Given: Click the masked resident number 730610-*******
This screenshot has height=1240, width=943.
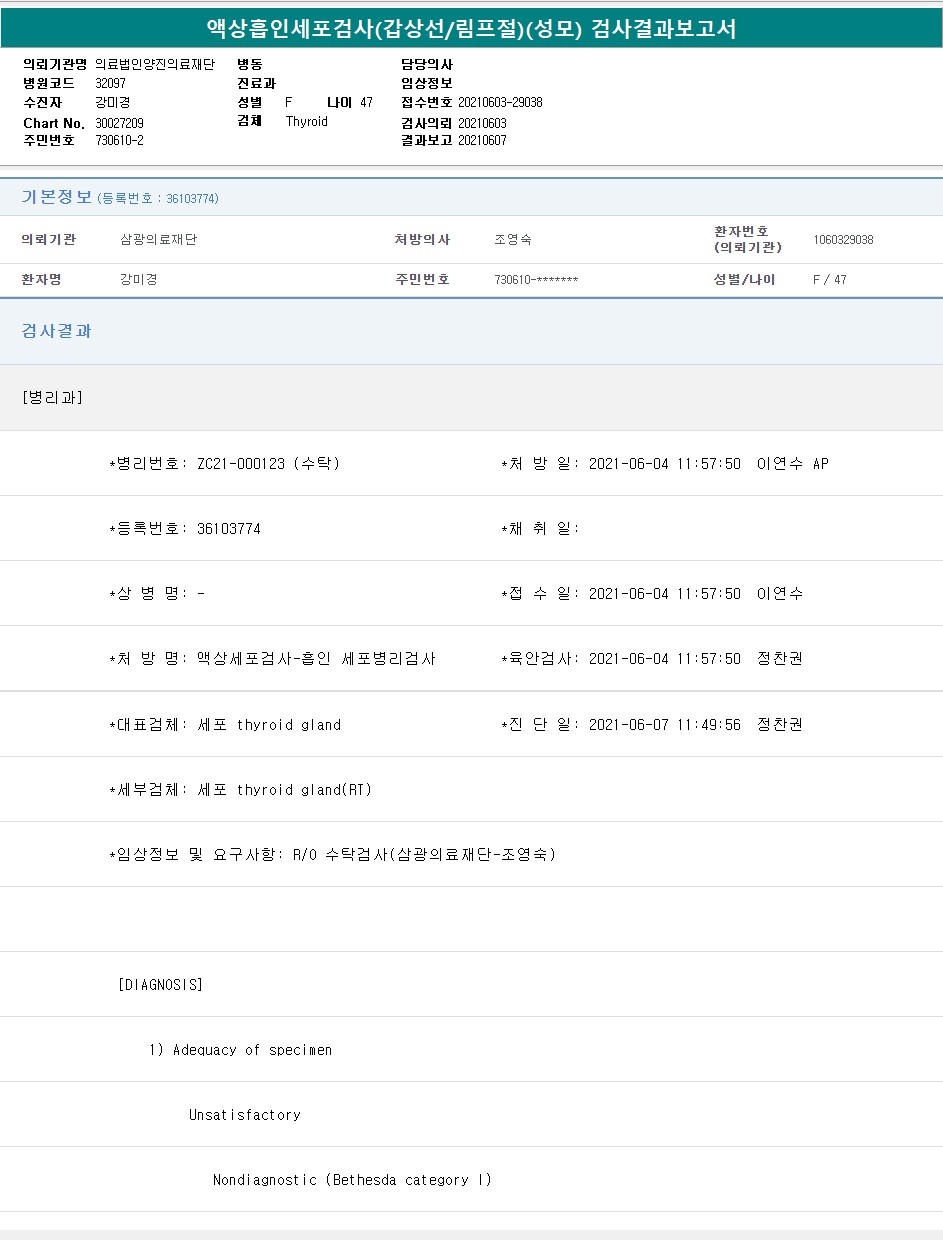Looking at the screenshot, I should (x=536, y=280).
